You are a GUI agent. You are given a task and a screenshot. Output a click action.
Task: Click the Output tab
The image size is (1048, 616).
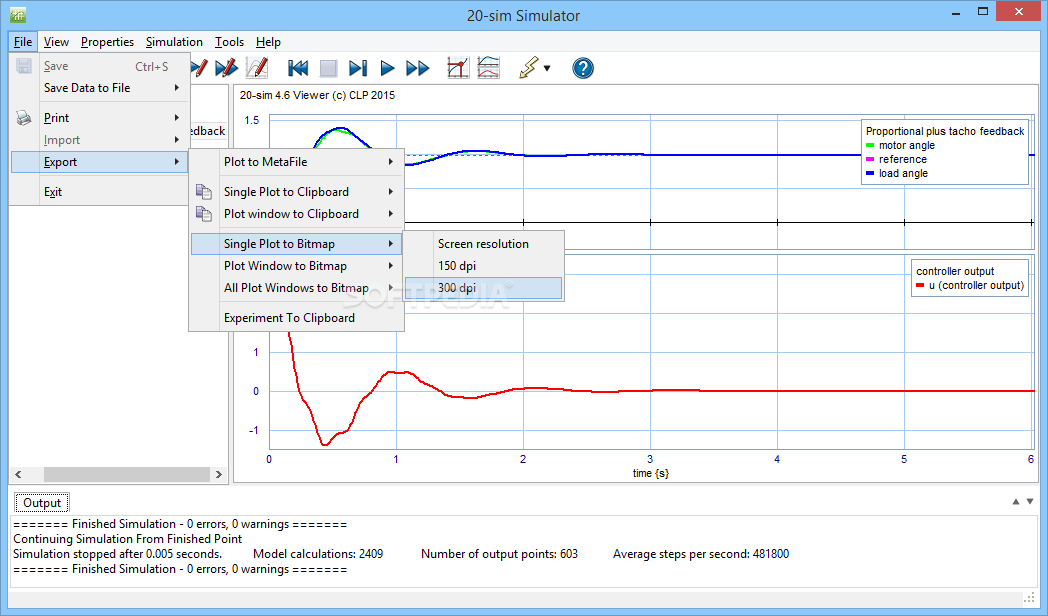click(x=42, y=503)
